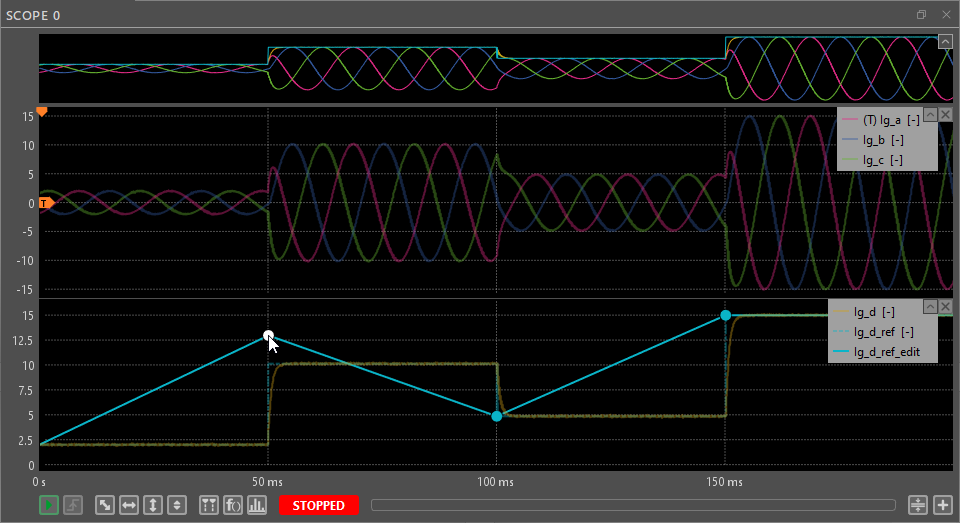Click the up-down vertical stepper icon
The height and width of the screenshot is (523, 960).
(x=176, y=505)
